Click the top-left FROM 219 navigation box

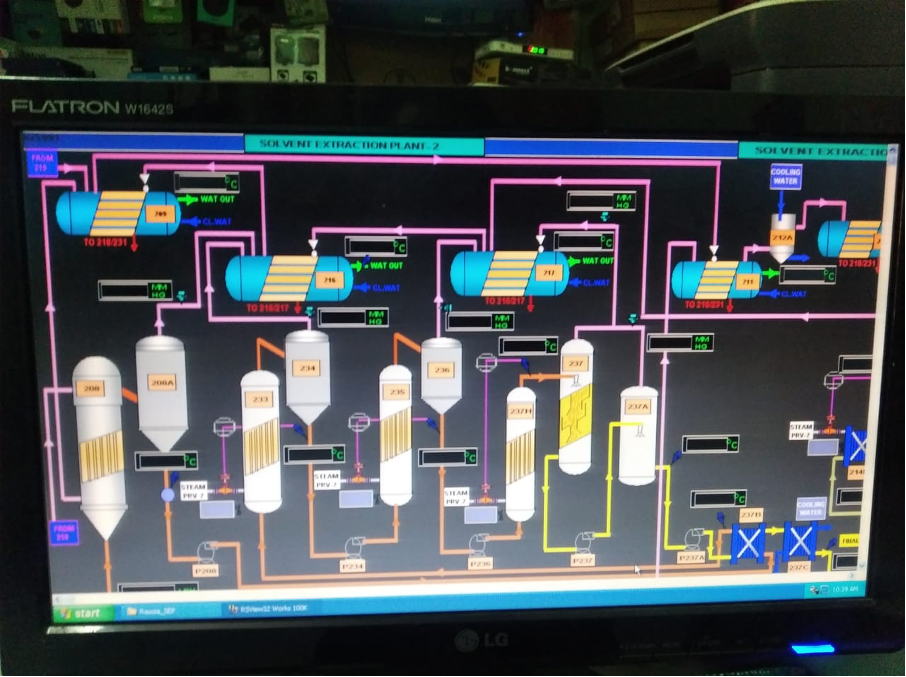pyautogui.click(x=42, y=163)
